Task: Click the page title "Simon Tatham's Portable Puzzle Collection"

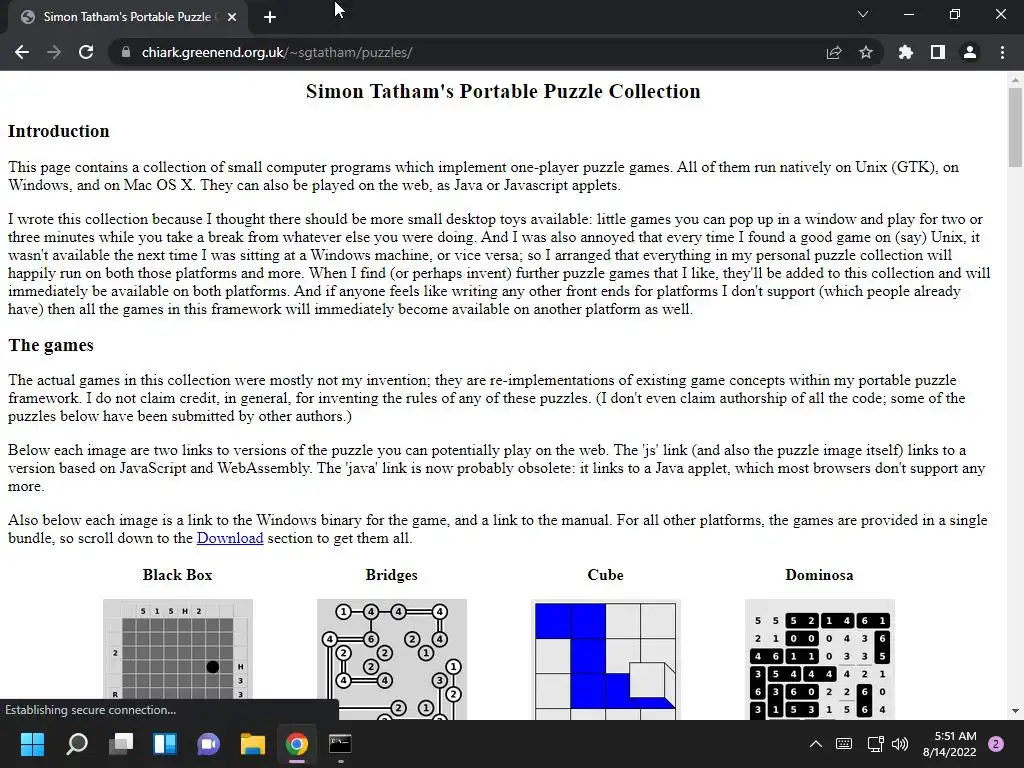Action: click(x=503, y=91)
